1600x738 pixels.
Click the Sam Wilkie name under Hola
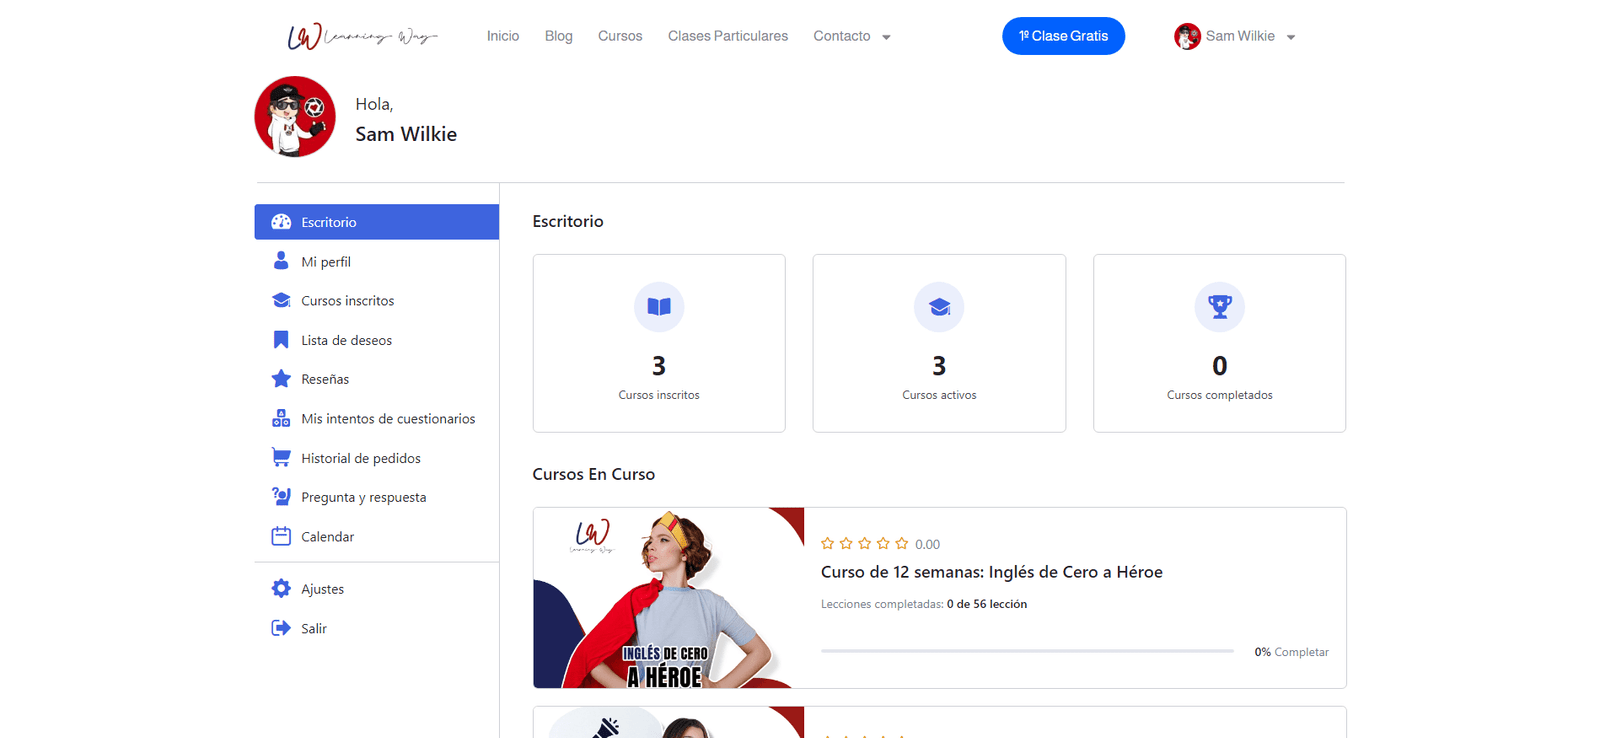[x=406, y=134]
